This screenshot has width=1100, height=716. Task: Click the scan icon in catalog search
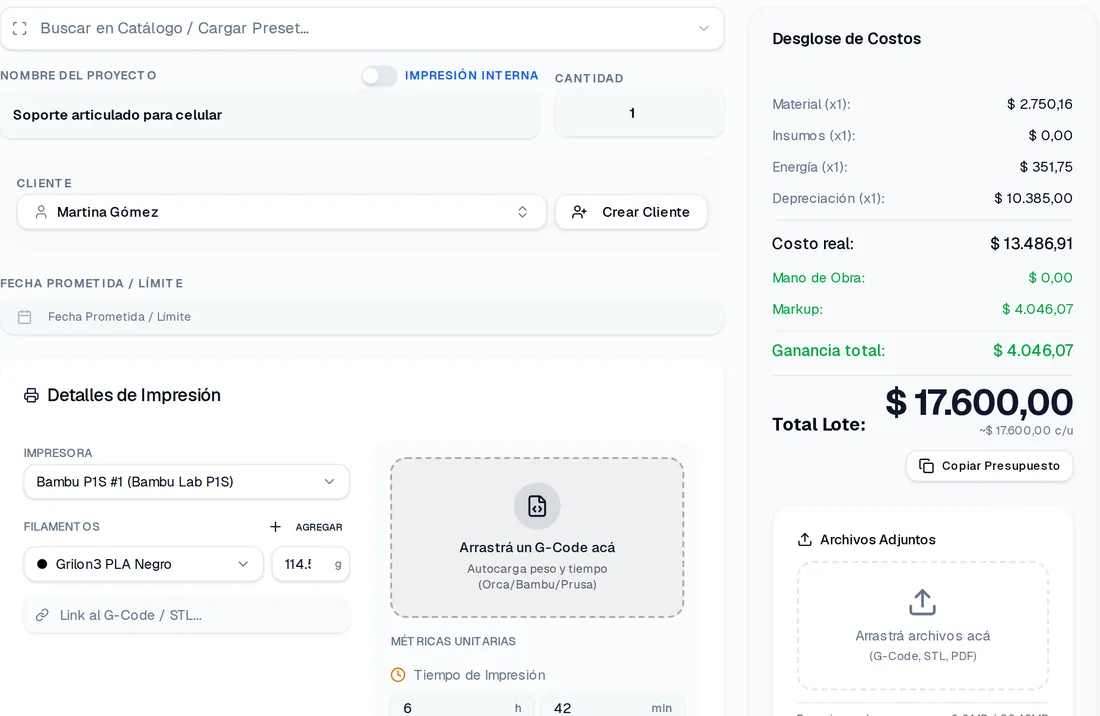pyautogui.click(x=20, y=29)
